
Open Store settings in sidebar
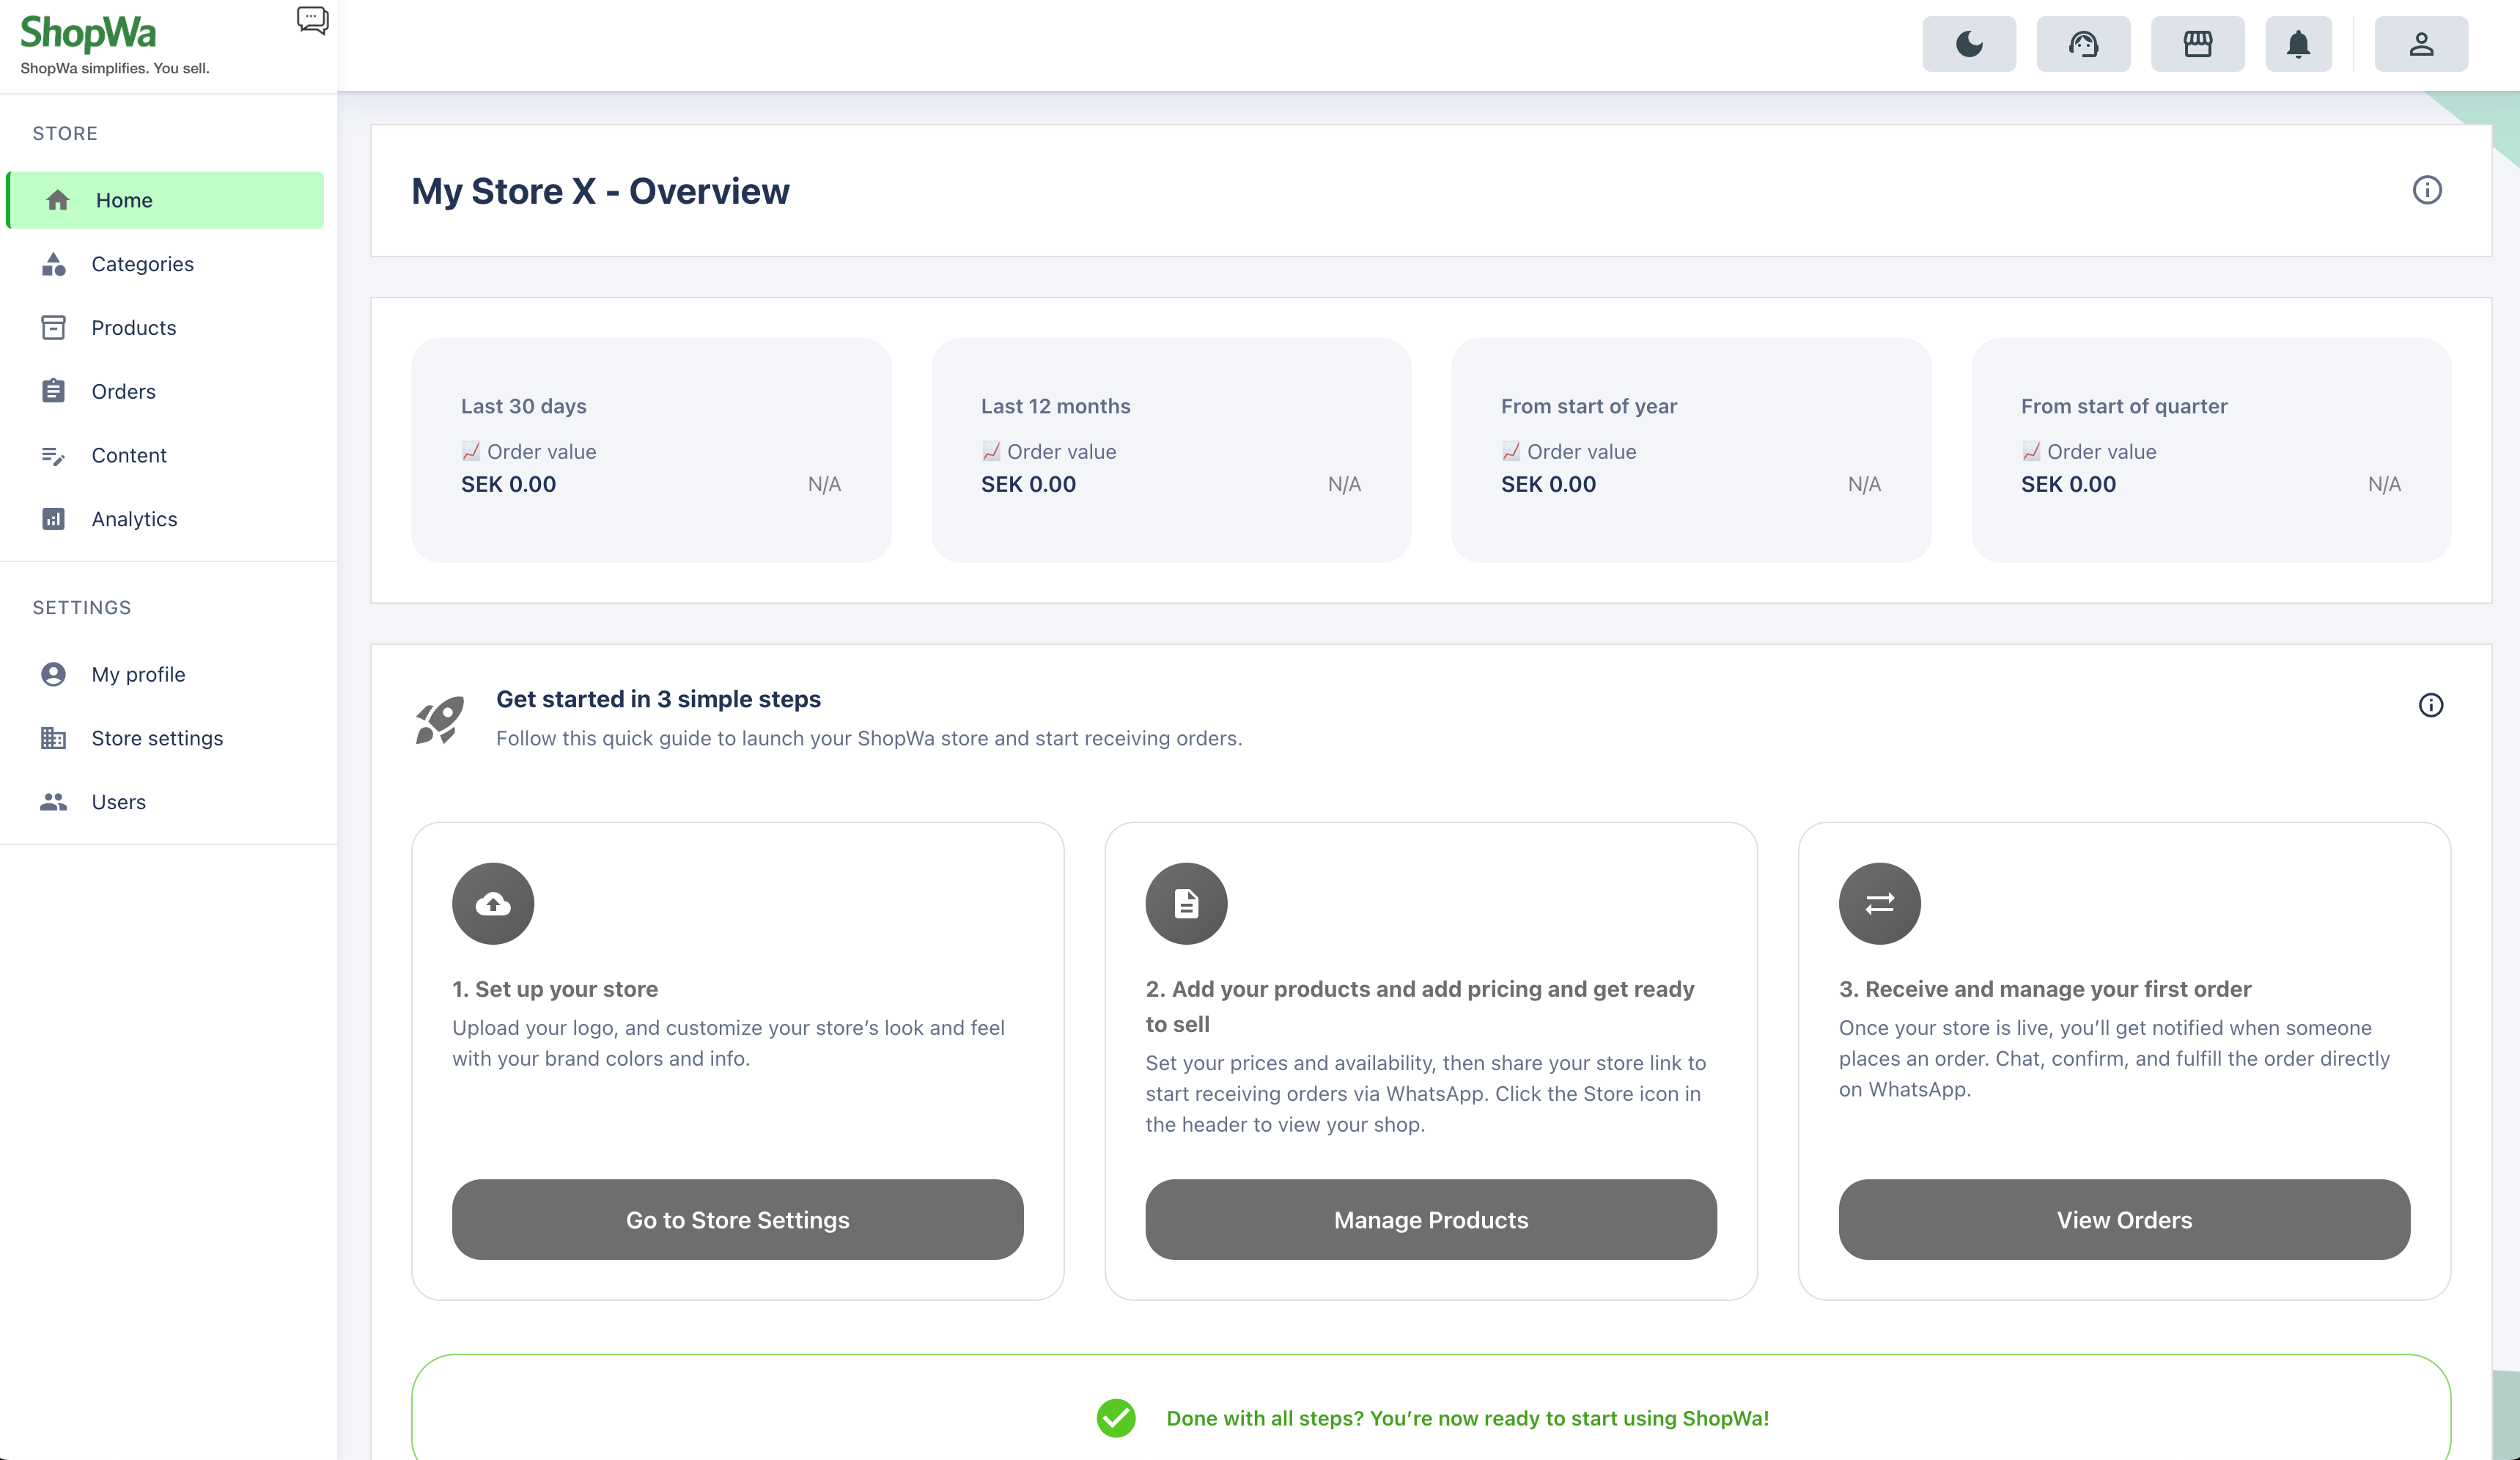[157, 738]
